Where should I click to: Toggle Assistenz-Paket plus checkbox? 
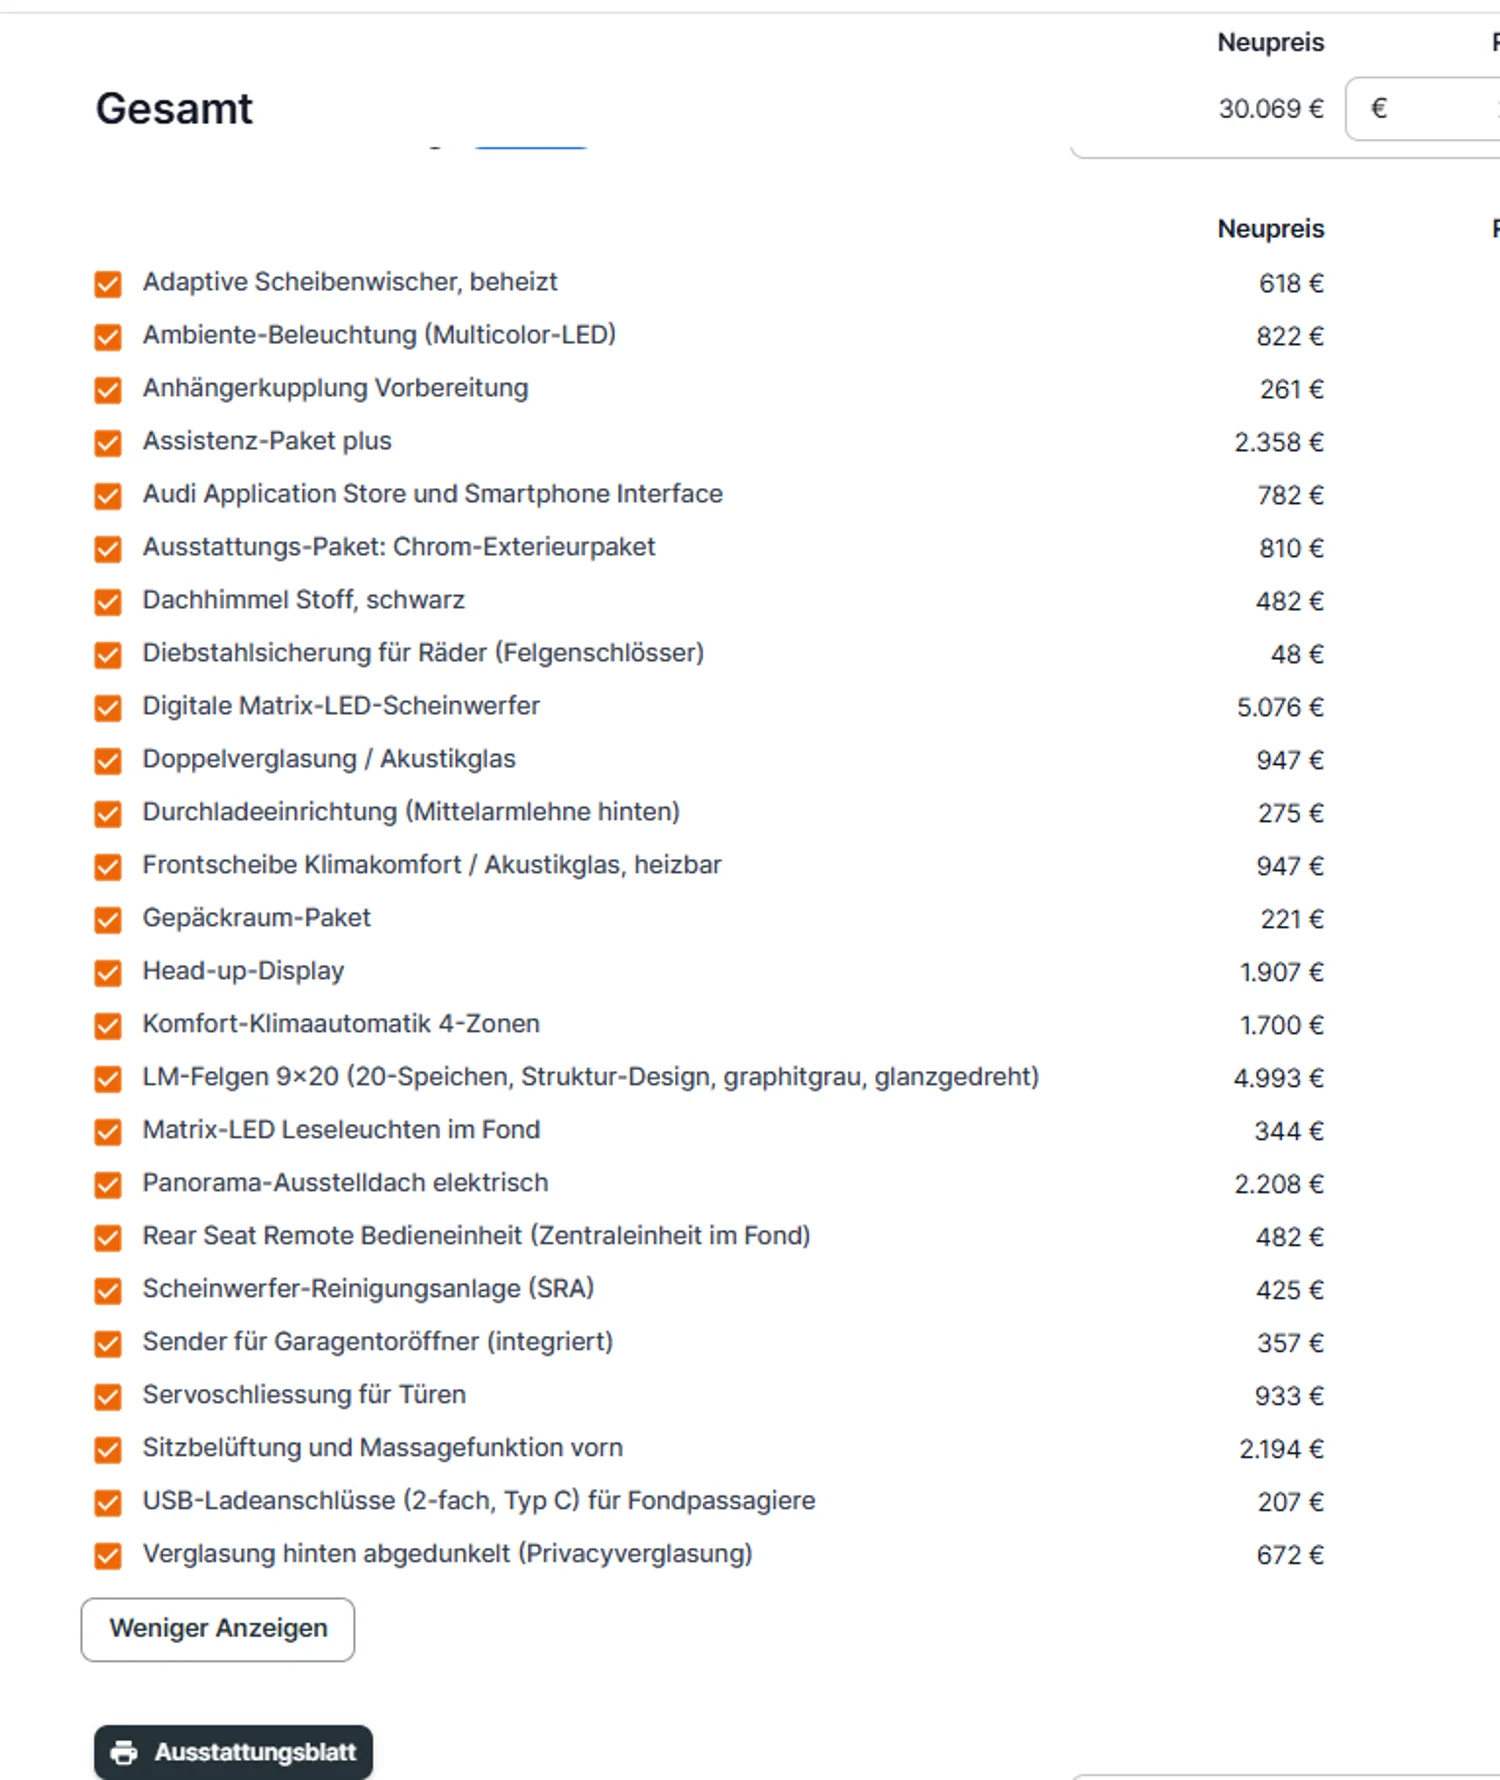[x=108, y=443]
